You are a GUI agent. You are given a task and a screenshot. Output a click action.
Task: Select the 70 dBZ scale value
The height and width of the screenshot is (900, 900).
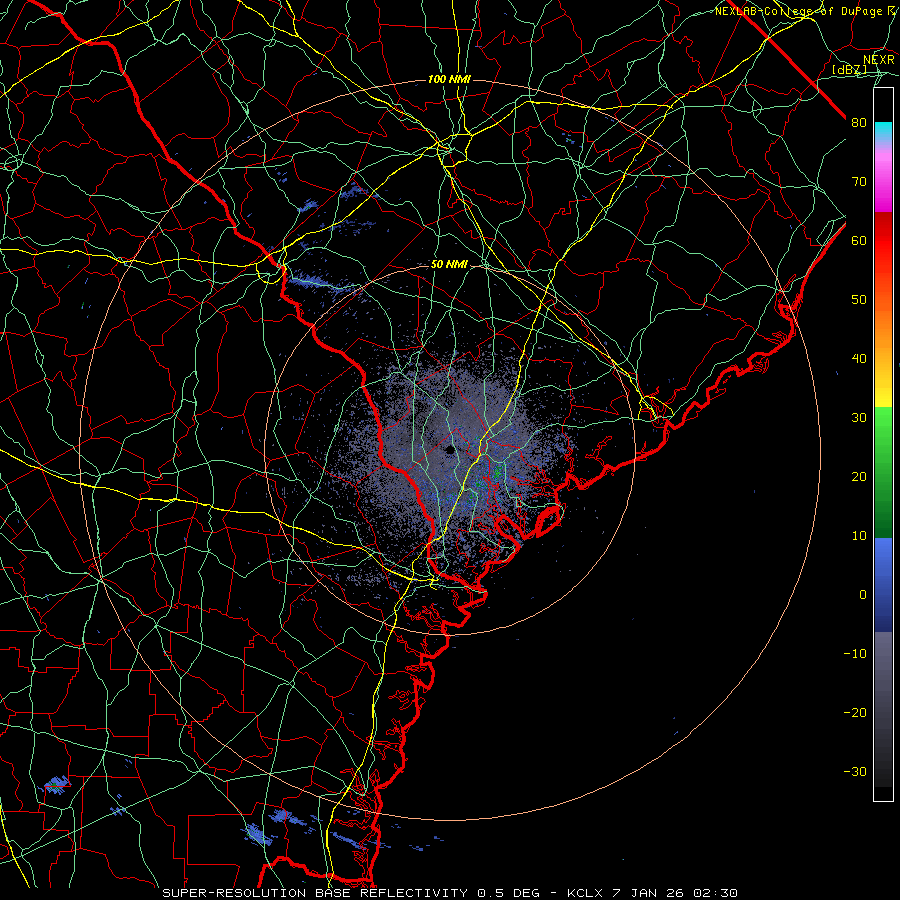click(859, 181)
